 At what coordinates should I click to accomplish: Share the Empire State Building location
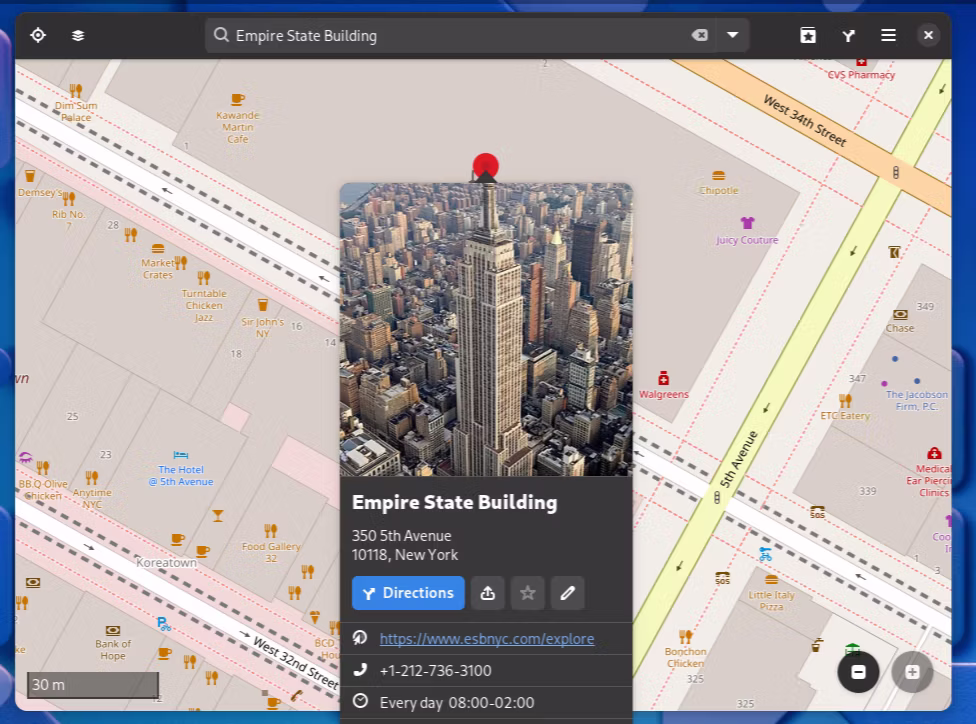click(488, 593)
